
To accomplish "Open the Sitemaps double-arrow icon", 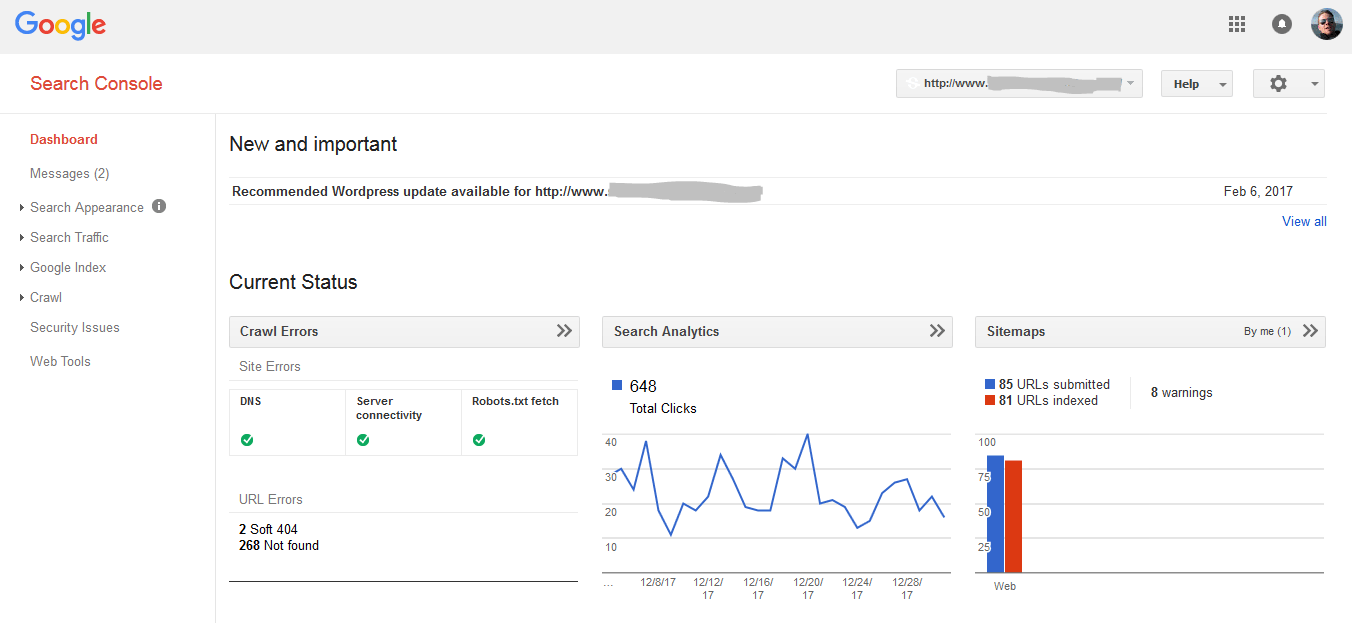I will [1310, 331].
